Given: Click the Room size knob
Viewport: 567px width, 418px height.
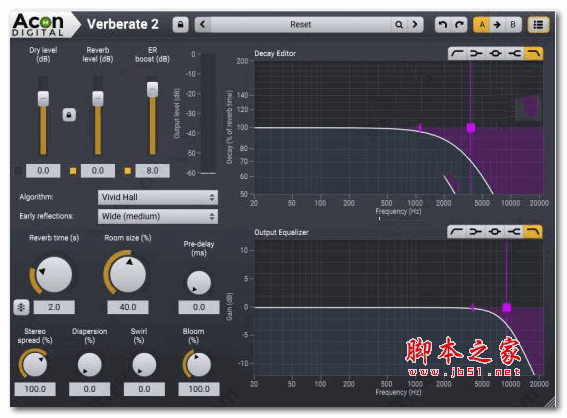Looking at the screenshot, I should pyautogui.click(x=128, y=275).
